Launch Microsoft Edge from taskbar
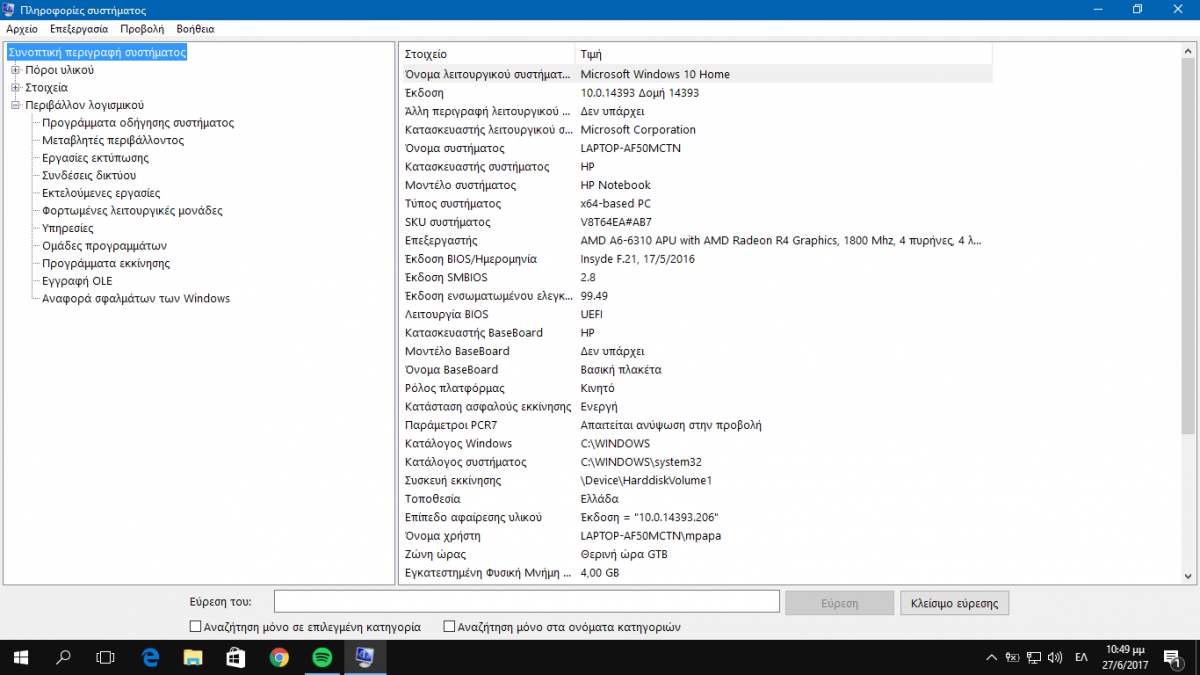The image size is (1200, 675). pos(150,657)
